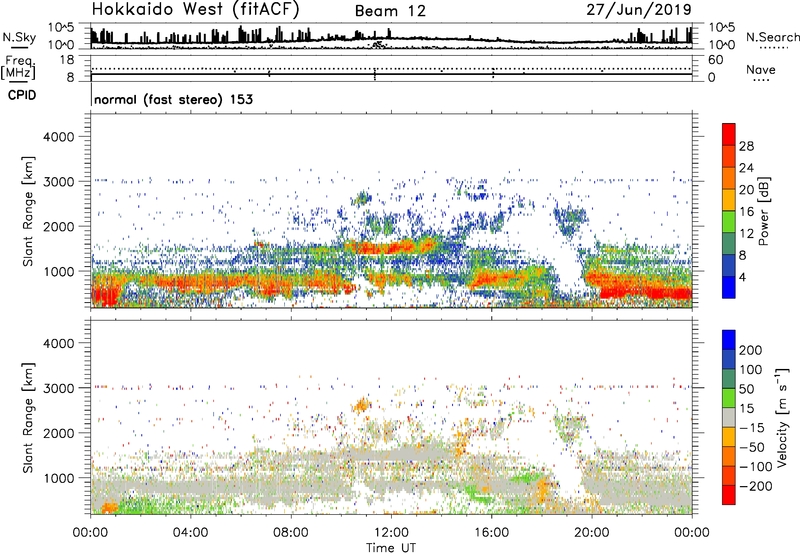This screenshot has width=800, height=554.
Task: Click the 'Freq. [MHz]' axis label
Action: click(x=18, y=68)
